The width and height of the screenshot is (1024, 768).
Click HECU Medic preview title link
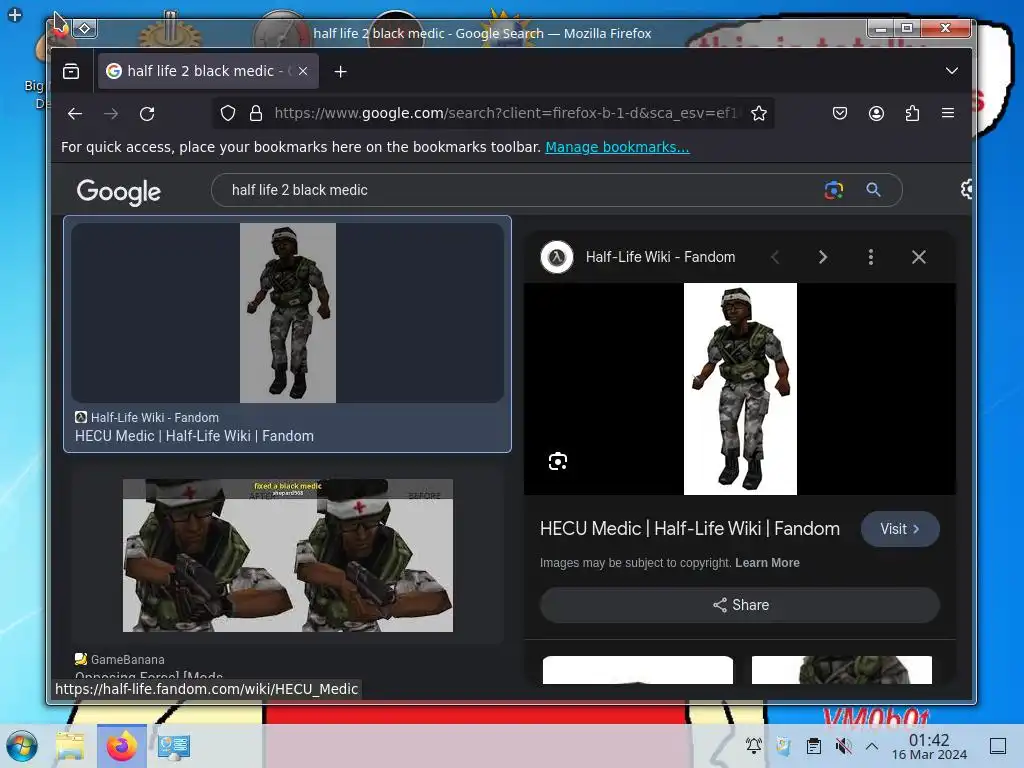pos(690,528)
